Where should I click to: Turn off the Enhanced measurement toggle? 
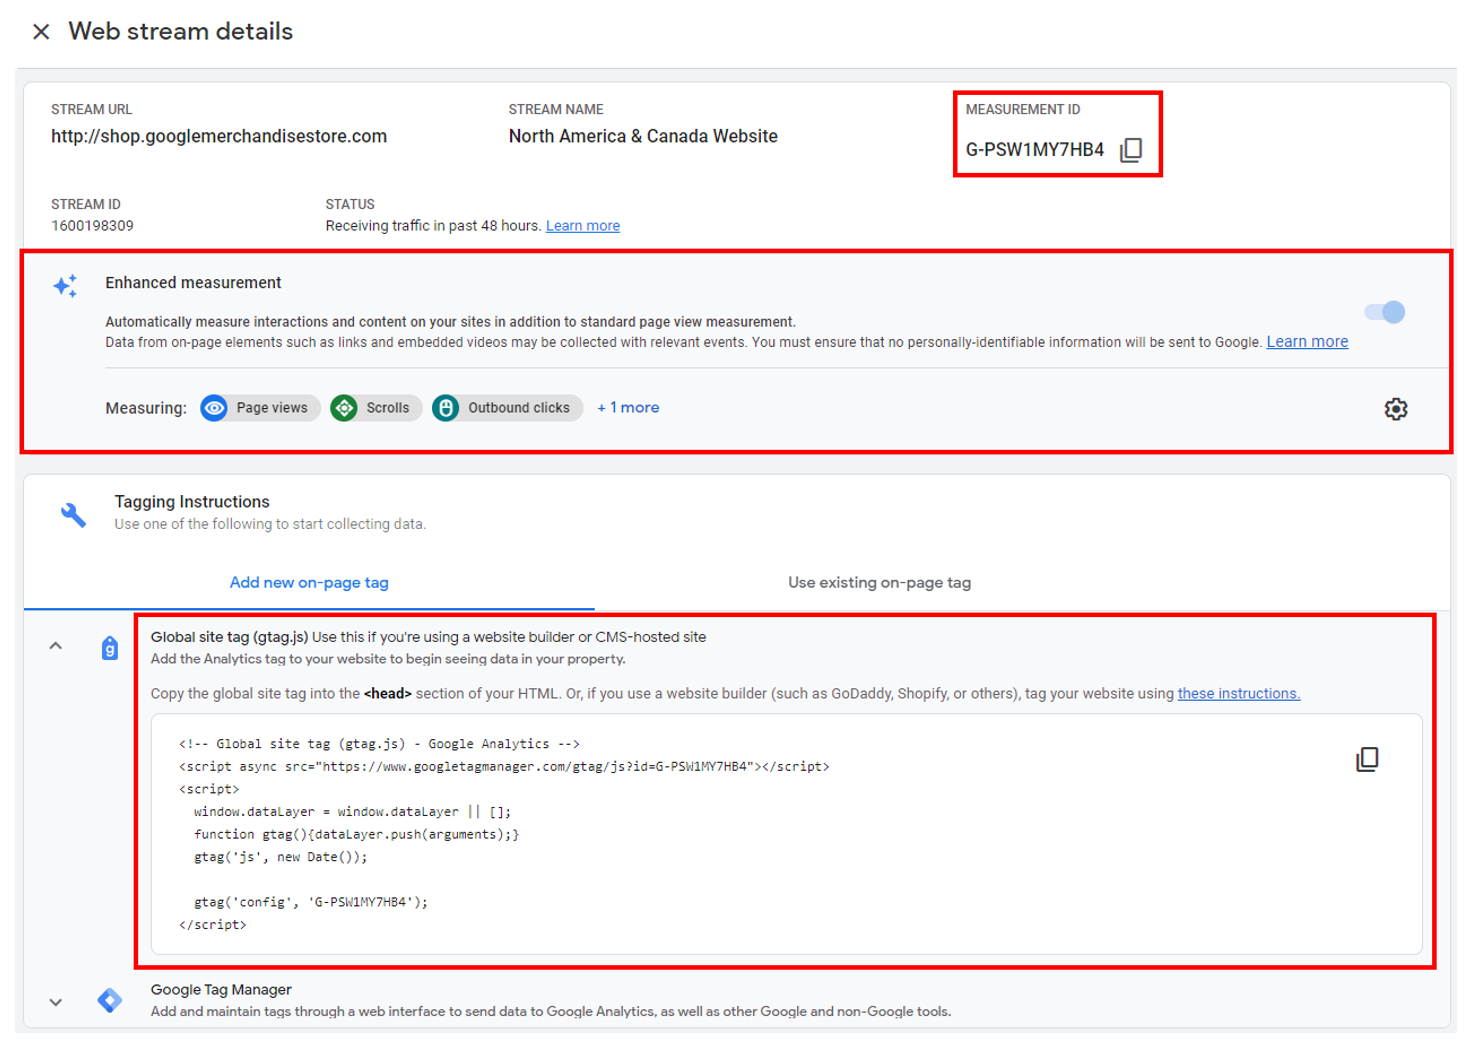click(x=1386, y=312)
